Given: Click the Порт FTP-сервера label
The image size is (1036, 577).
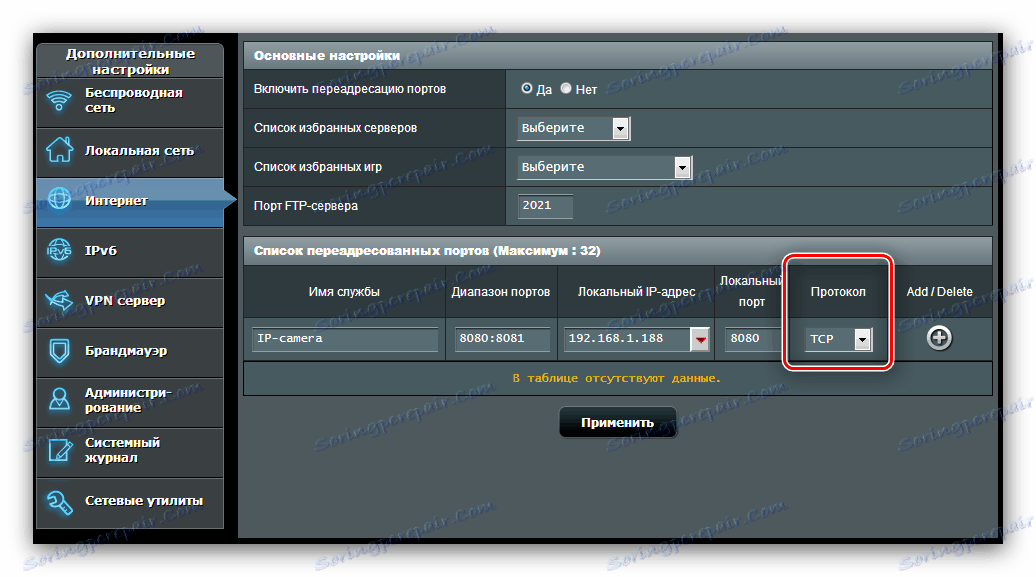Looking at the screenshot, I should (x=306, y=206).
